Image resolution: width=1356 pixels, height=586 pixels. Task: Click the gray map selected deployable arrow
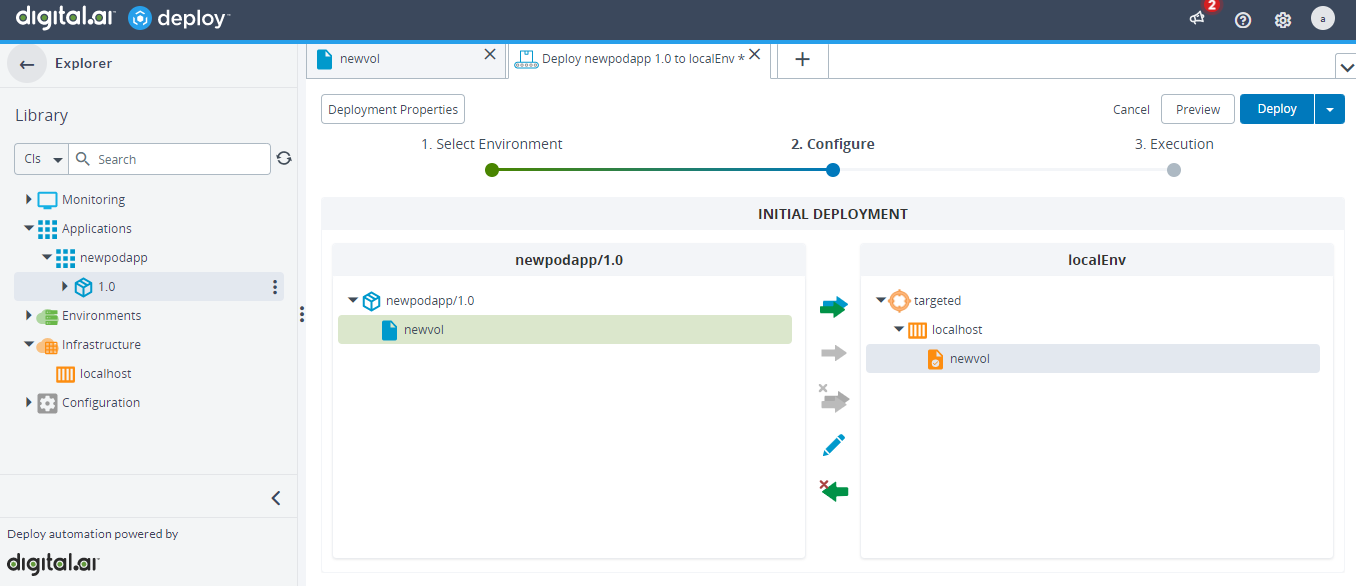[833, 353]
